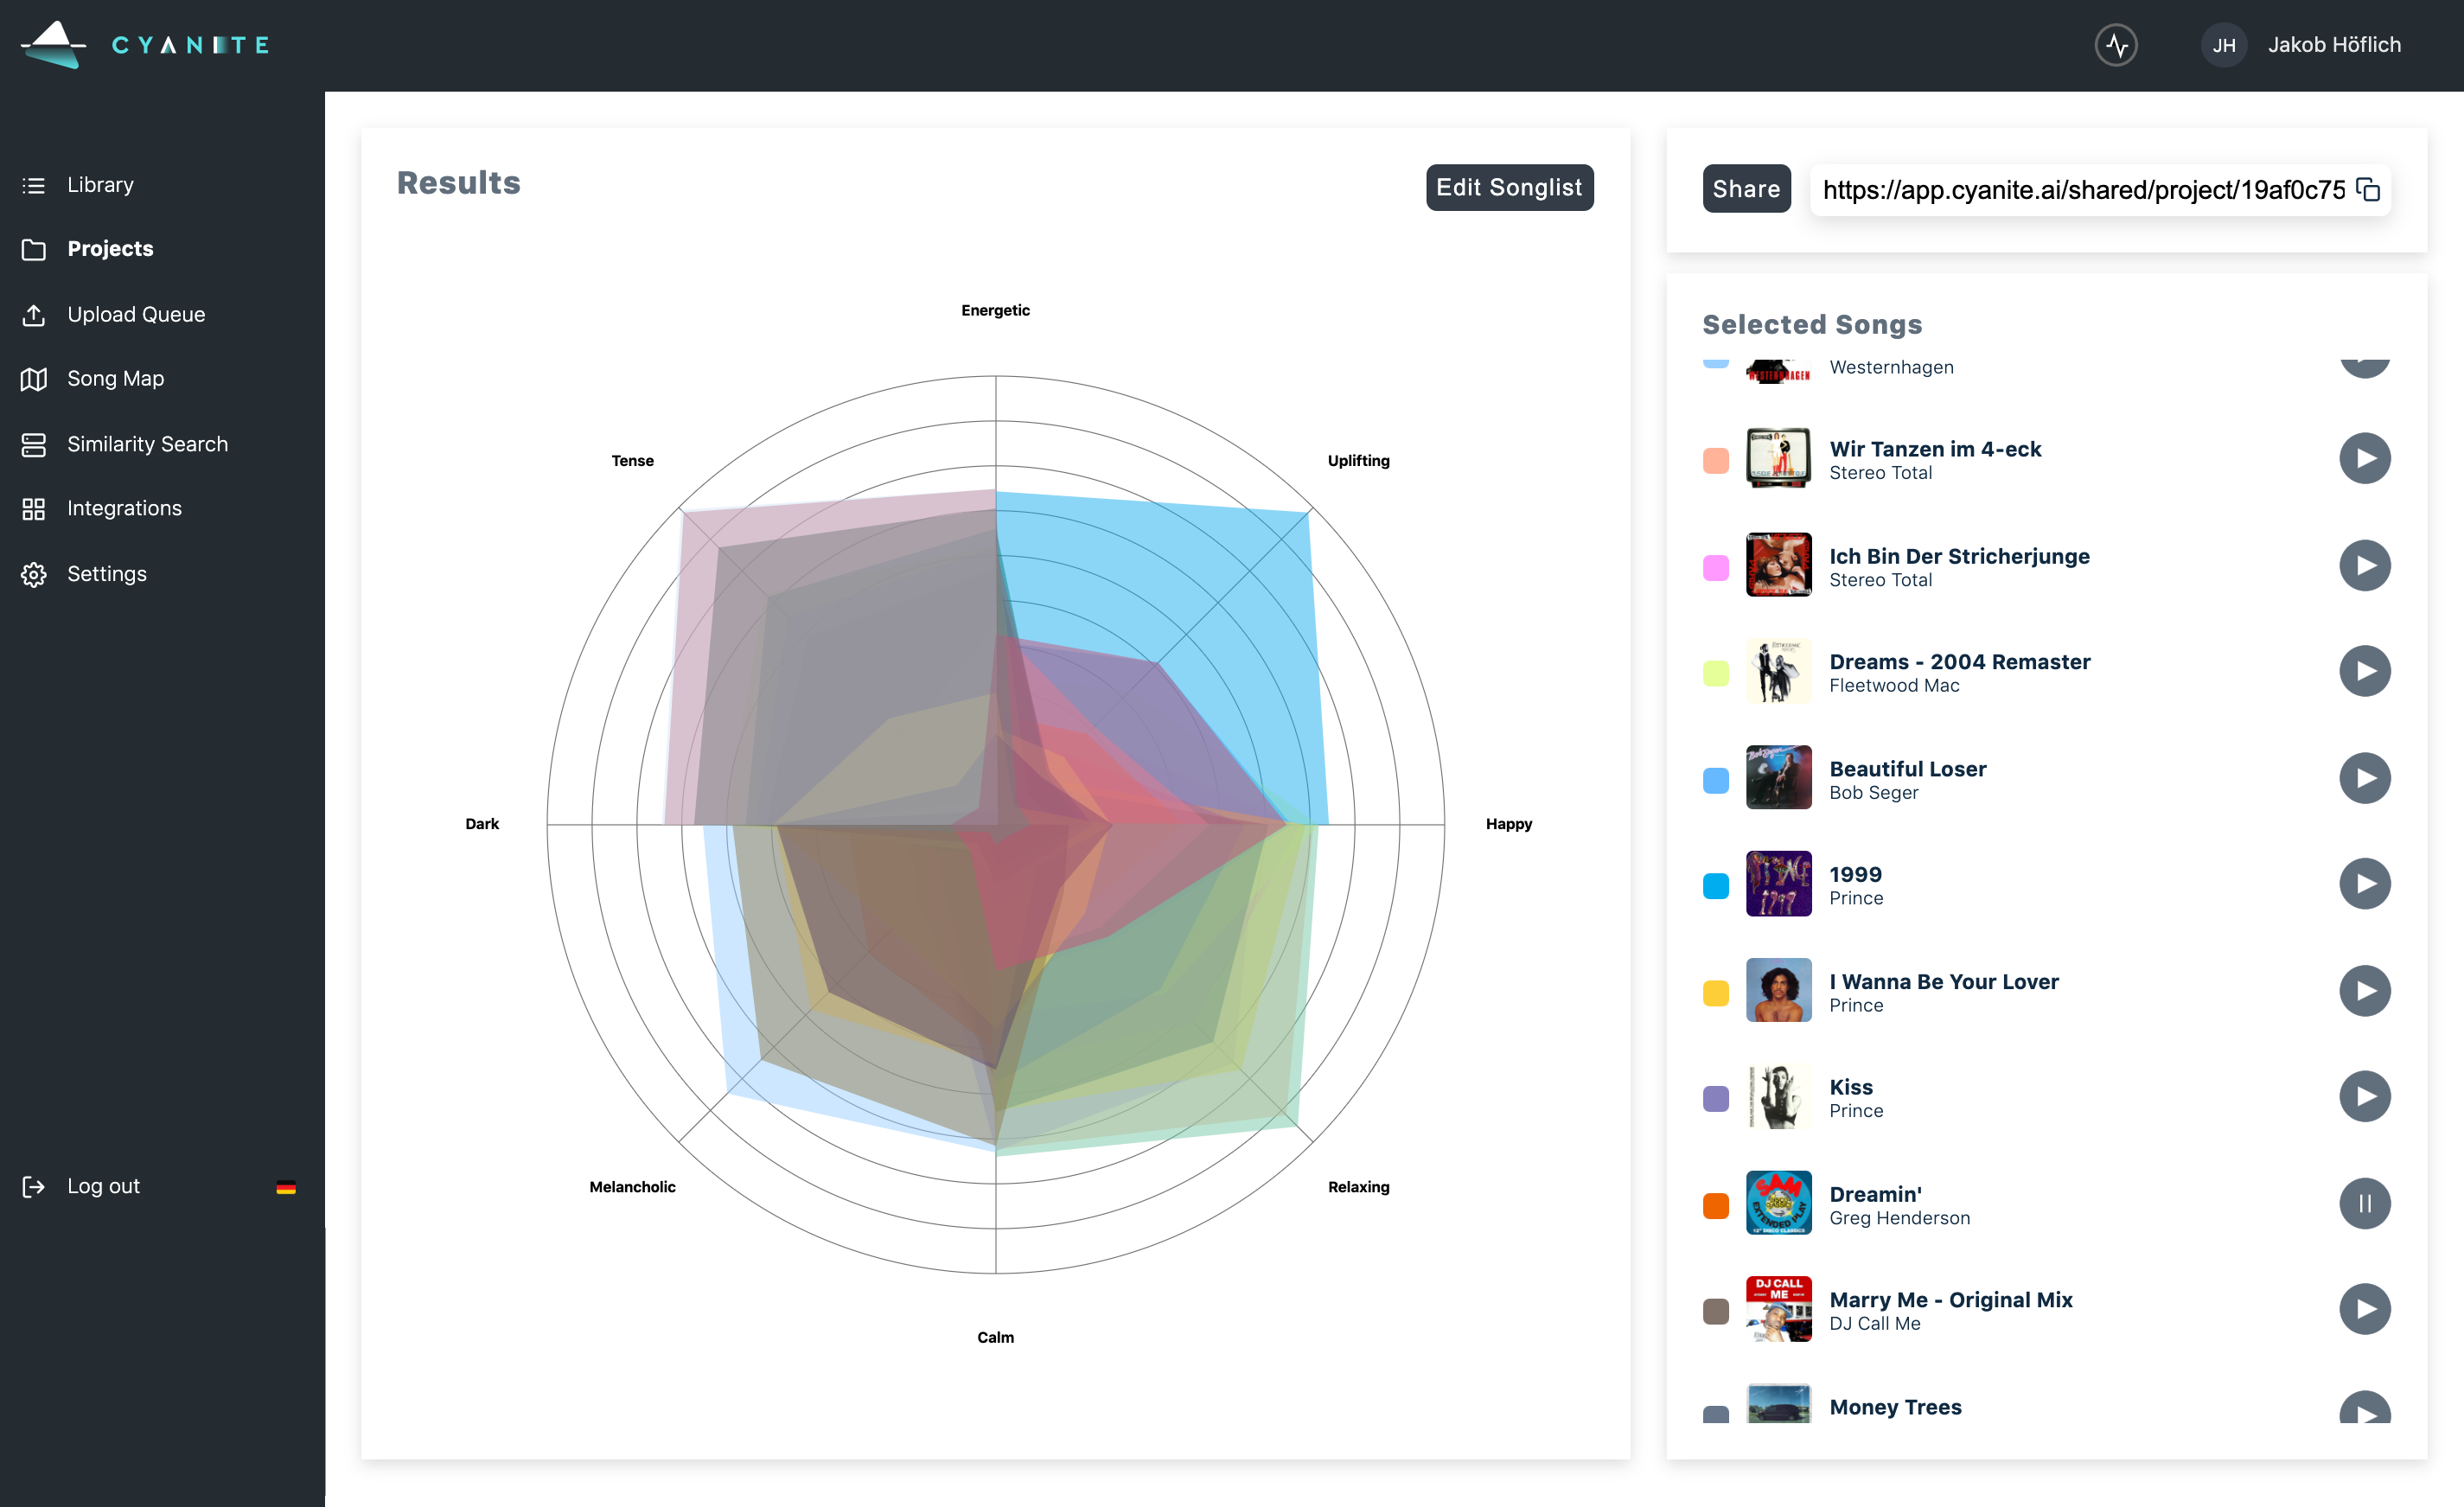Click the pink Ich Bin Der Stricherjunge swatch
Viewport: 2464px width, 1507px height.
click(1715, 567)
